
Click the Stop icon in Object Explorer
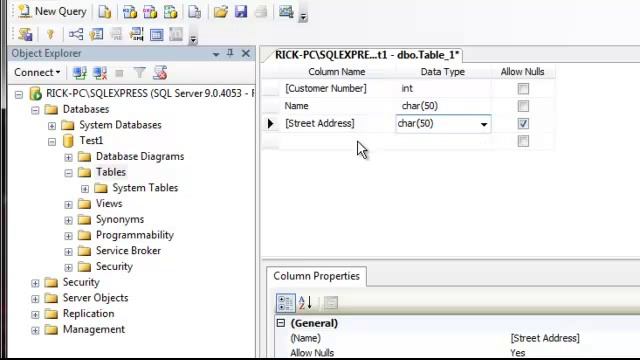[119, 73]
